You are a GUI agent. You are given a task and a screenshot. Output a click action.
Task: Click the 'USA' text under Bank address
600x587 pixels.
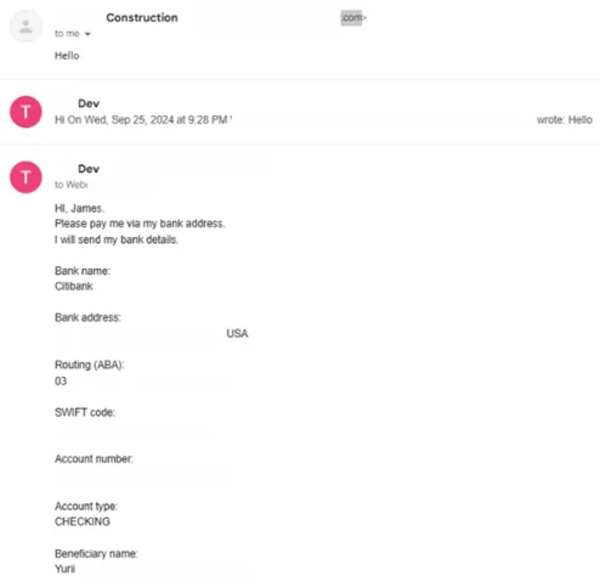click(x=237, y=334)
